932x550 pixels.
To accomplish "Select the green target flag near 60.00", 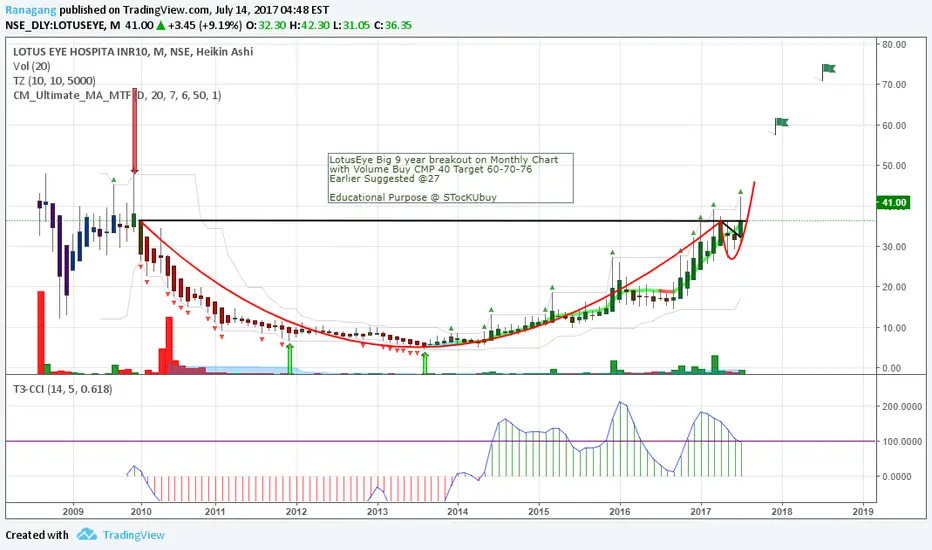I will pyautogui.click(x=781, y=124).
